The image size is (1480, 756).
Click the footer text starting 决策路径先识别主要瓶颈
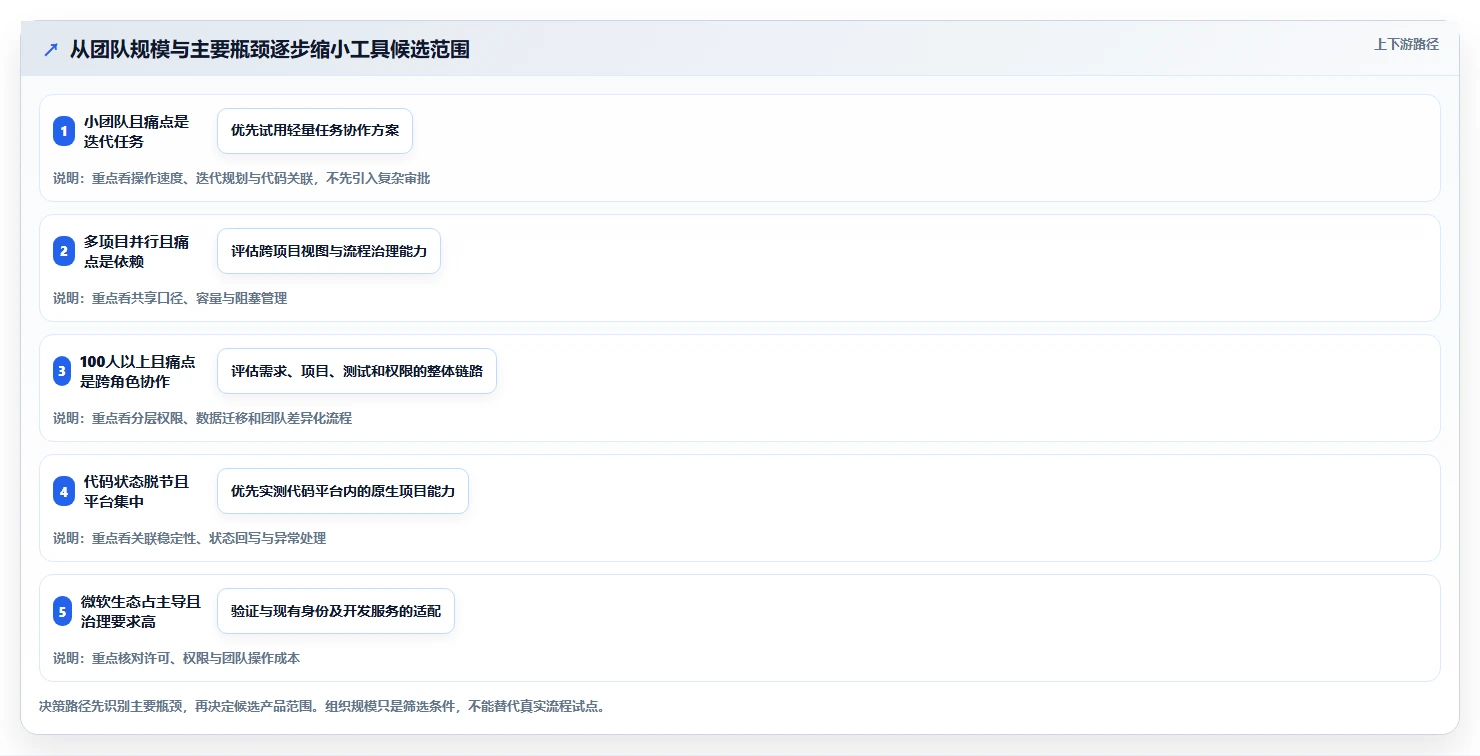pyautogui.click(x=322, y=706)
